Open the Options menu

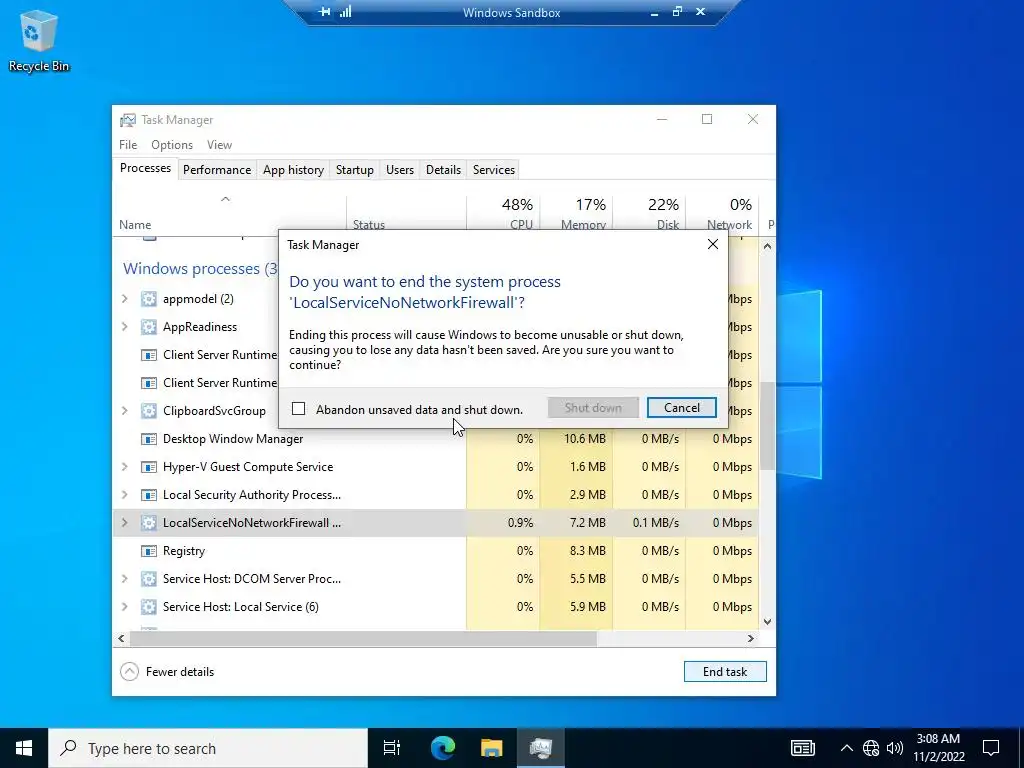click(172, 144)
